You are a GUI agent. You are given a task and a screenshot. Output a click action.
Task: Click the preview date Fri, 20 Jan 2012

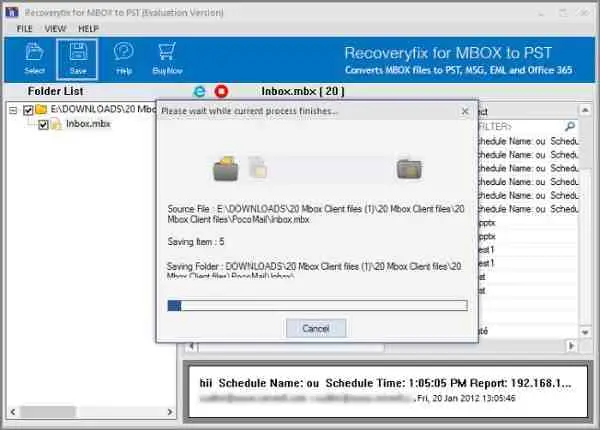point(466,399)
